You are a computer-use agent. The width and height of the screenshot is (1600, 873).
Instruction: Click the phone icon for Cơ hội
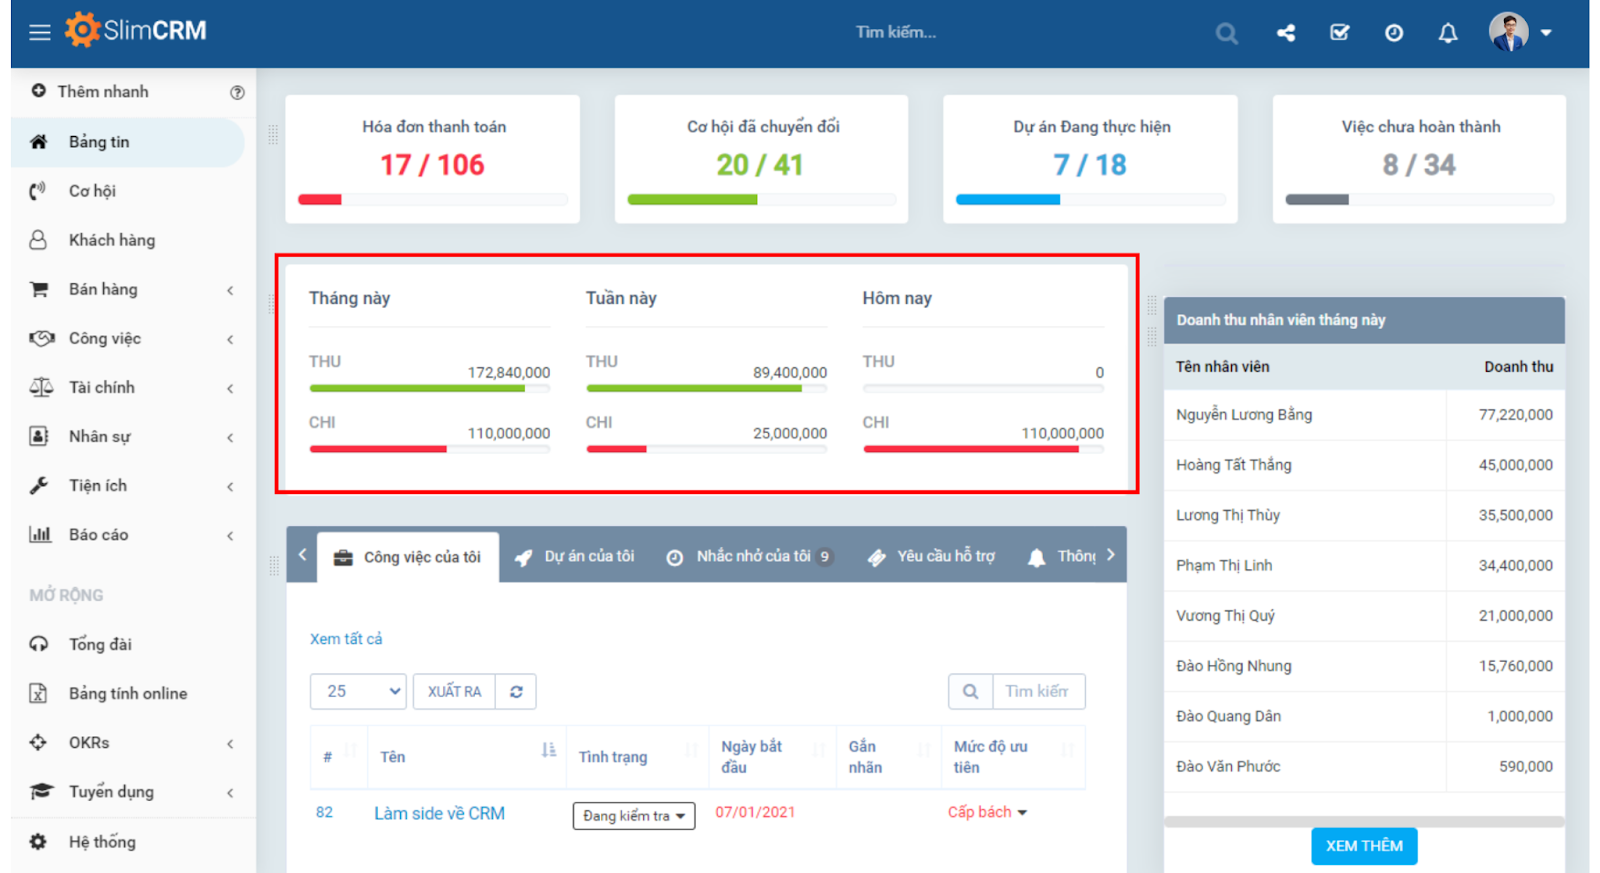coord(38,191)
